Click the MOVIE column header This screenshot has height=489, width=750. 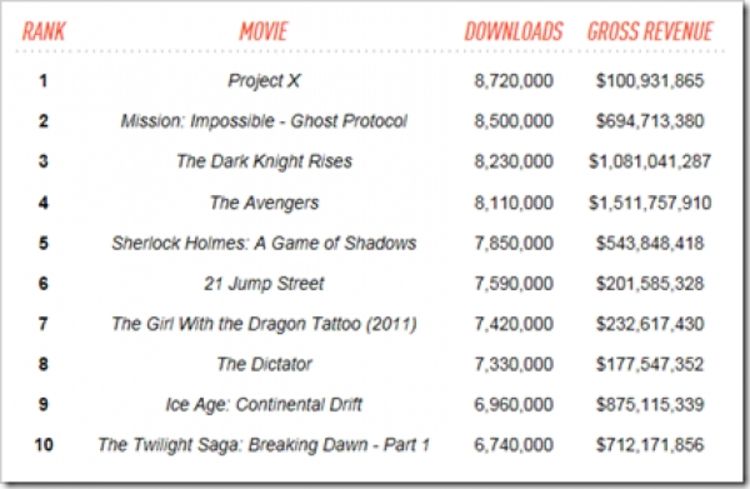tap(264, 32)
